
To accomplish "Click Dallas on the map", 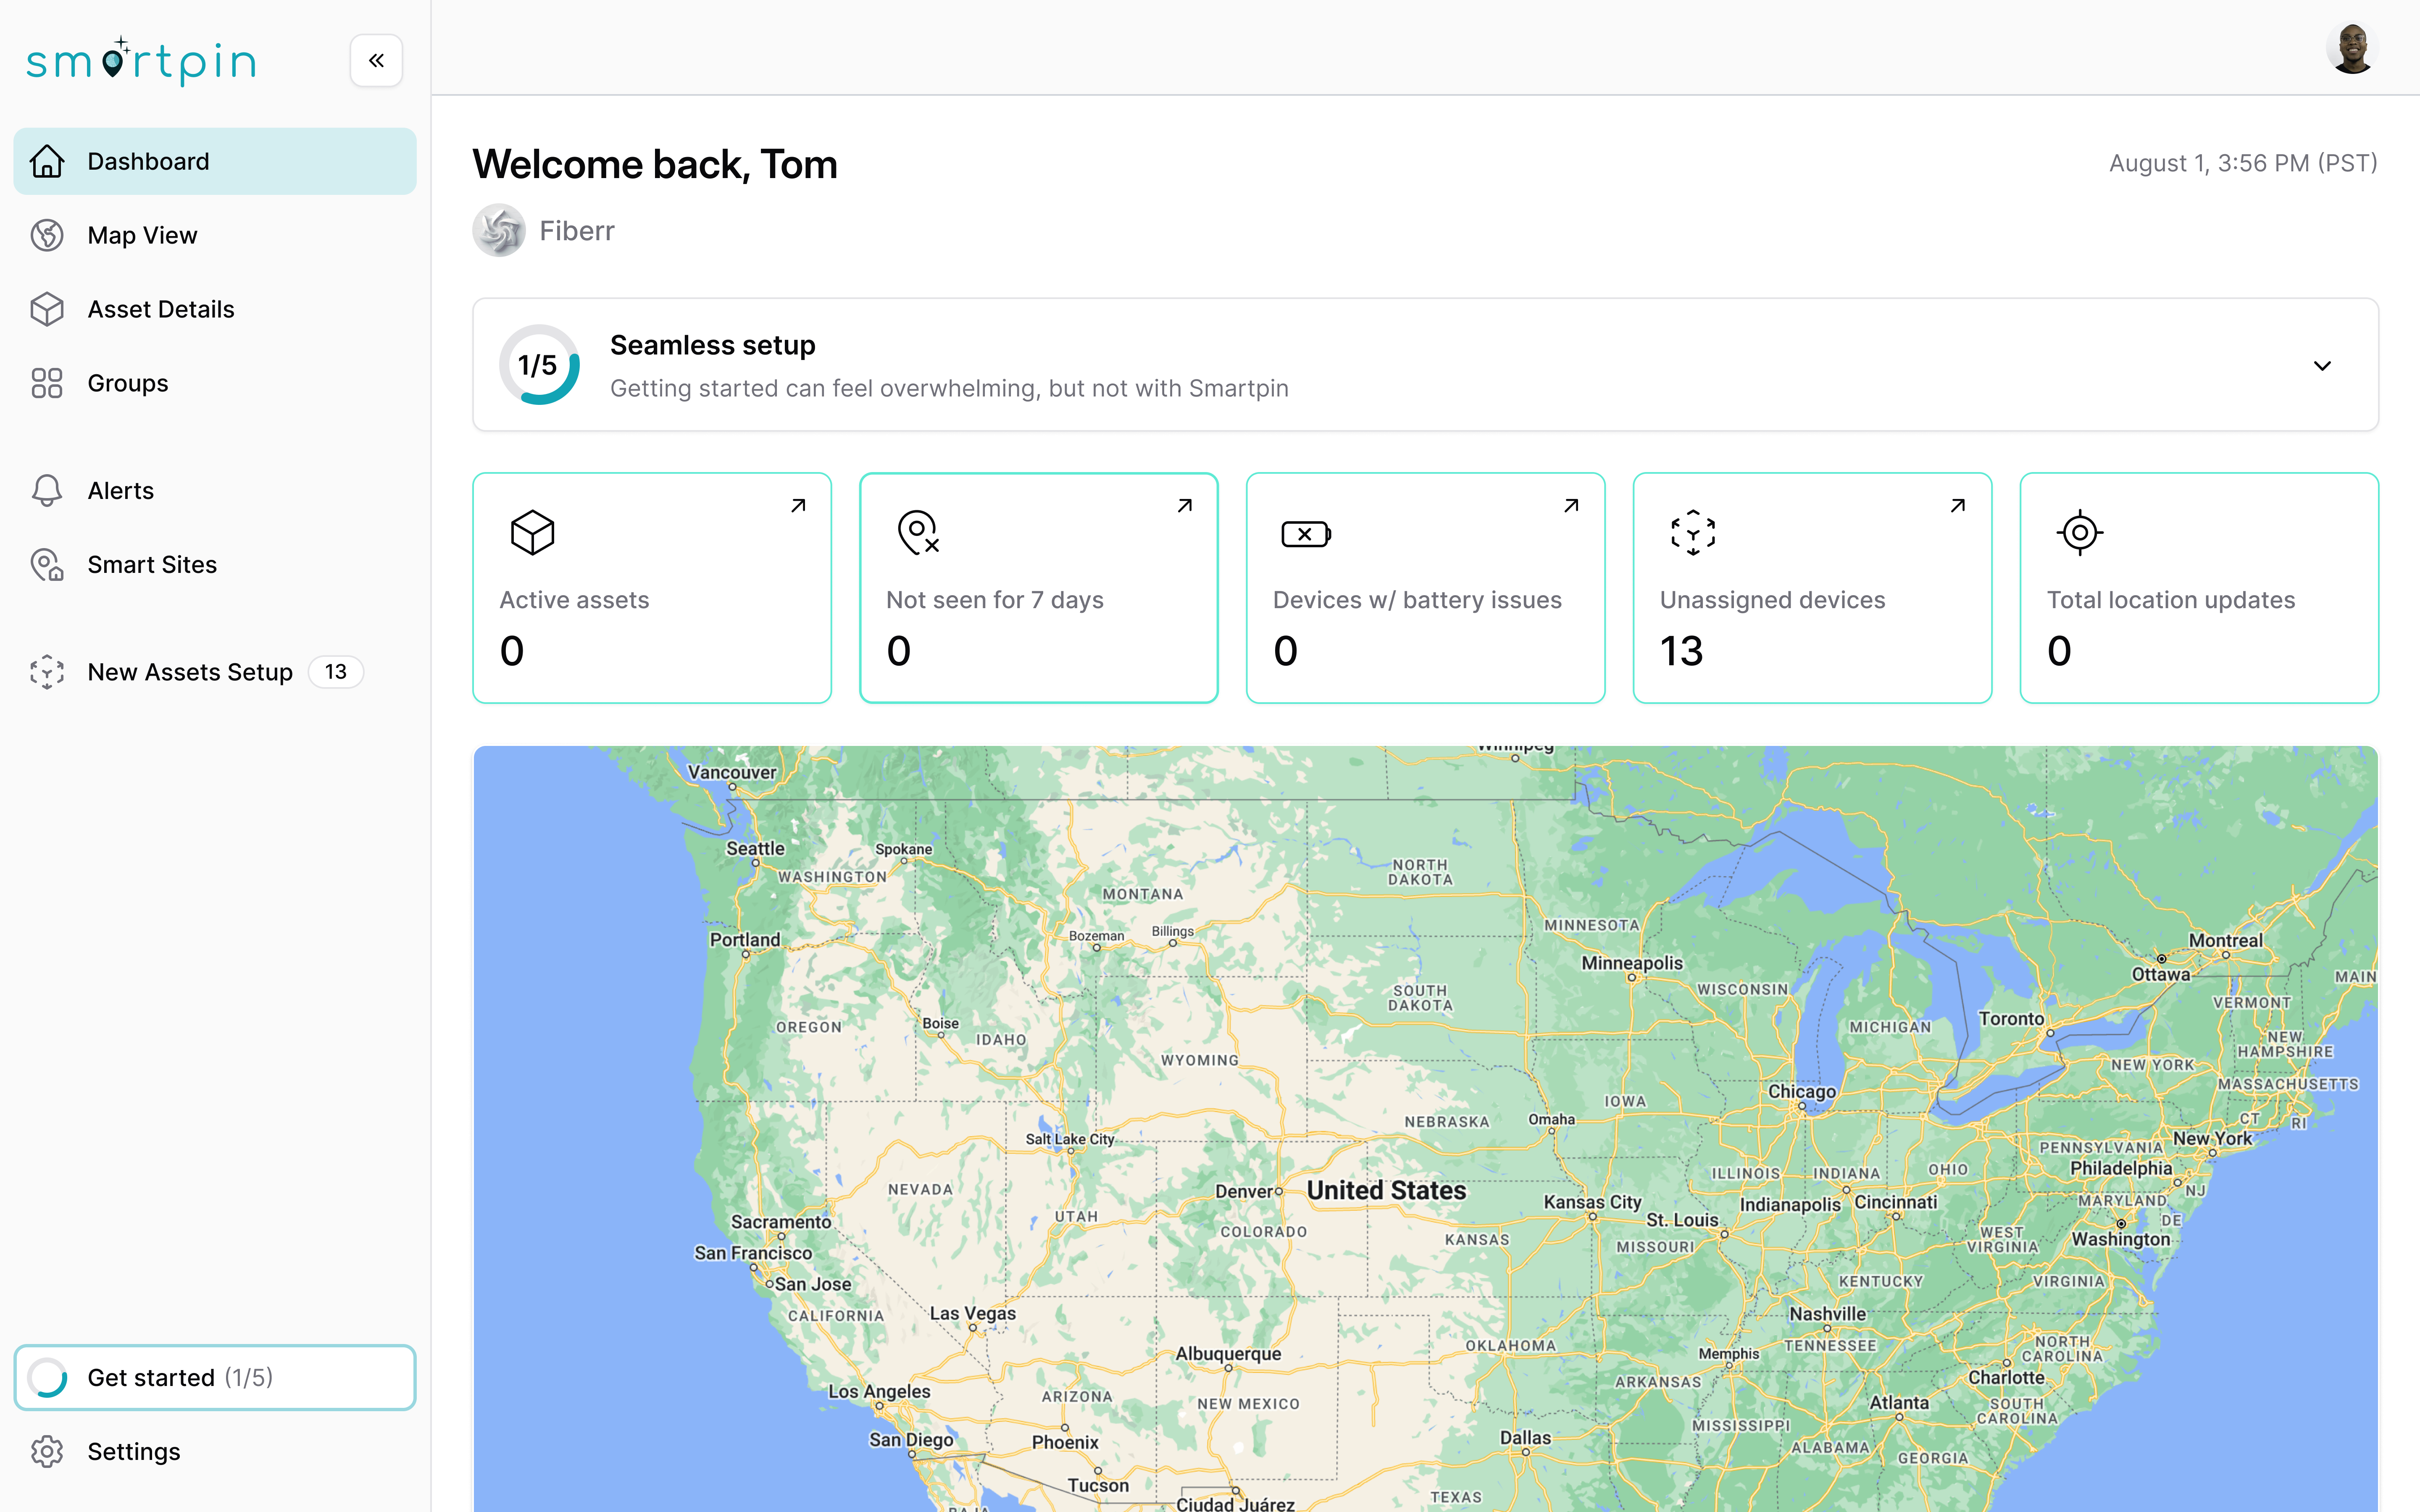I will click(x=1525, y=1438).
